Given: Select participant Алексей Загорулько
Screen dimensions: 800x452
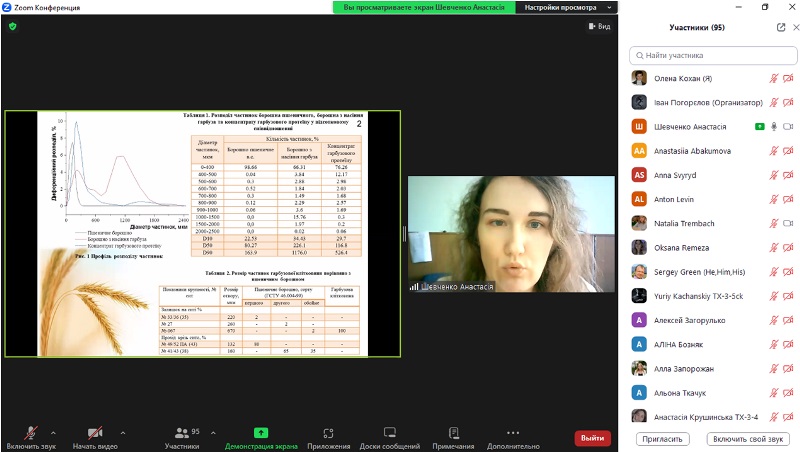Looking at the screenshot, I should tap(713, 320).
